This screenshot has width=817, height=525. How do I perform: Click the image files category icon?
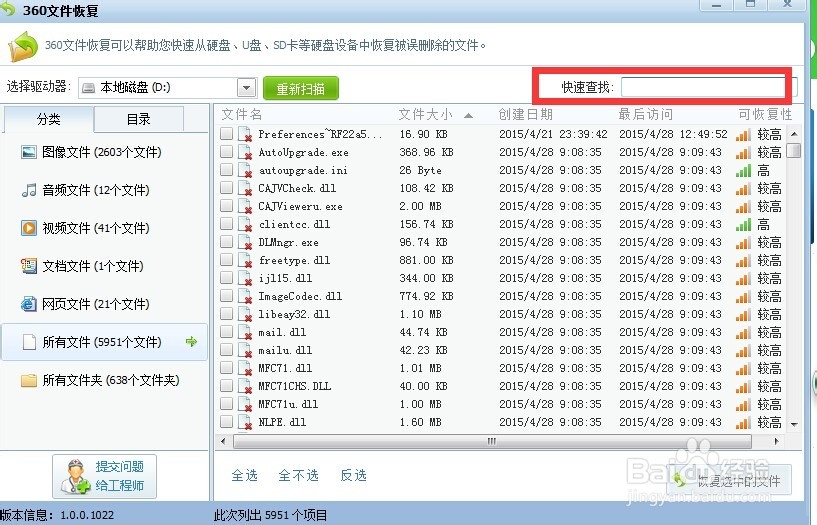(x=29, y=152)
